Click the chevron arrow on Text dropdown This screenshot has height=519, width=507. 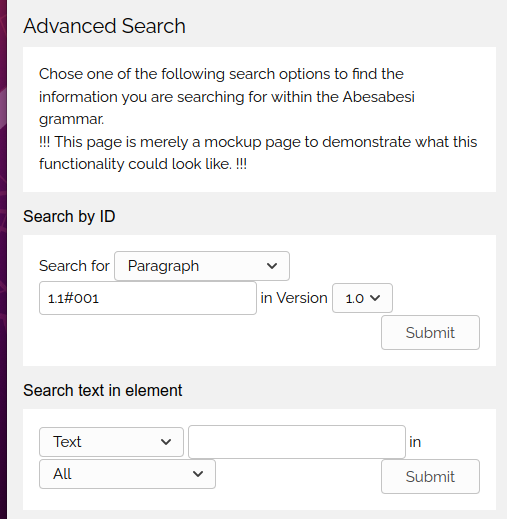(166, 442)
